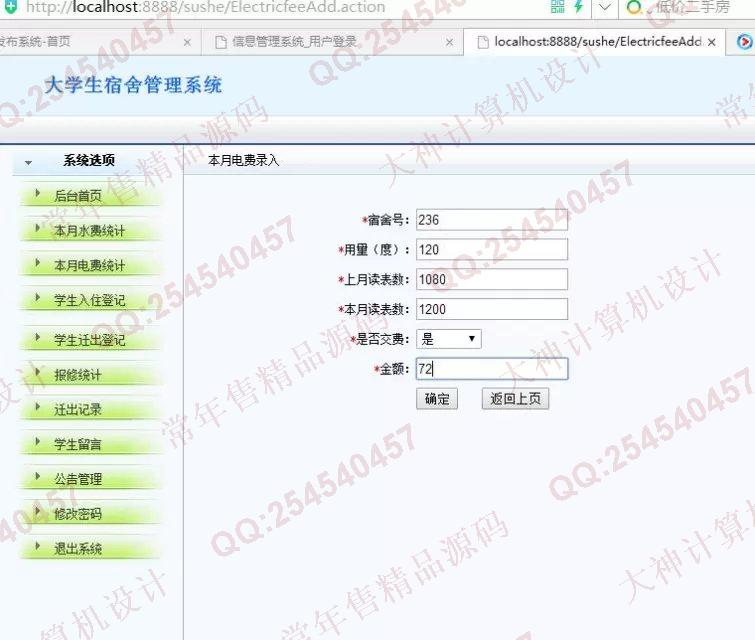Click arrow icon beside 学生留言
This screenshot has width=755, height=640.
click(38, 441)
